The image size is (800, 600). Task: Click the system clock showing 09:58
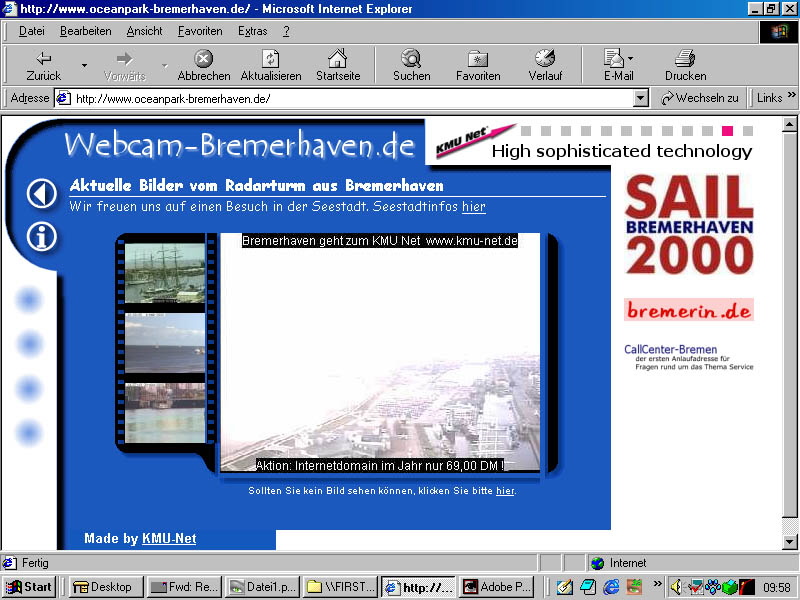coord(777,587)
